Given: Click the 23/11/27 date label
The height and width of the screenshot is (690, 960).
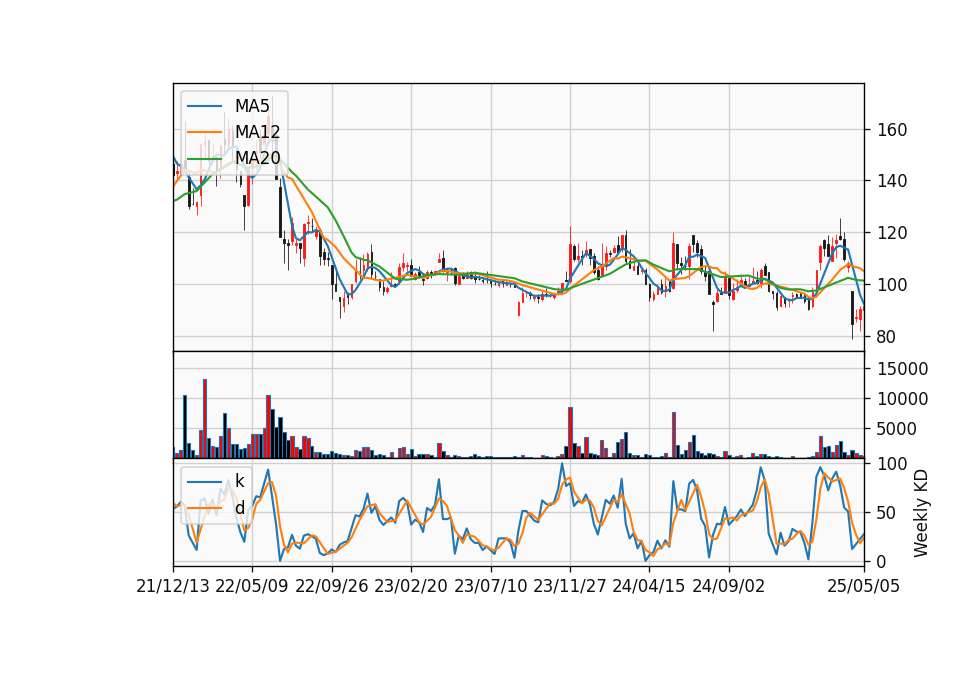Looking at the screenshot, I should point(570,586).
